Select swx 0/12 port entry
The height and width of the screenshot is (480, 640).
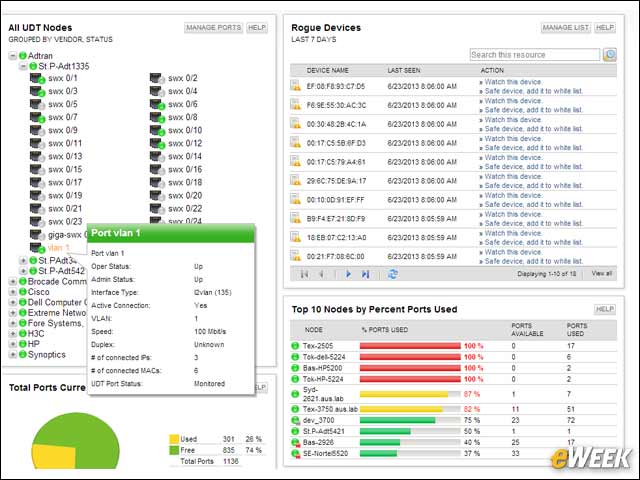[x=185, y=144]
